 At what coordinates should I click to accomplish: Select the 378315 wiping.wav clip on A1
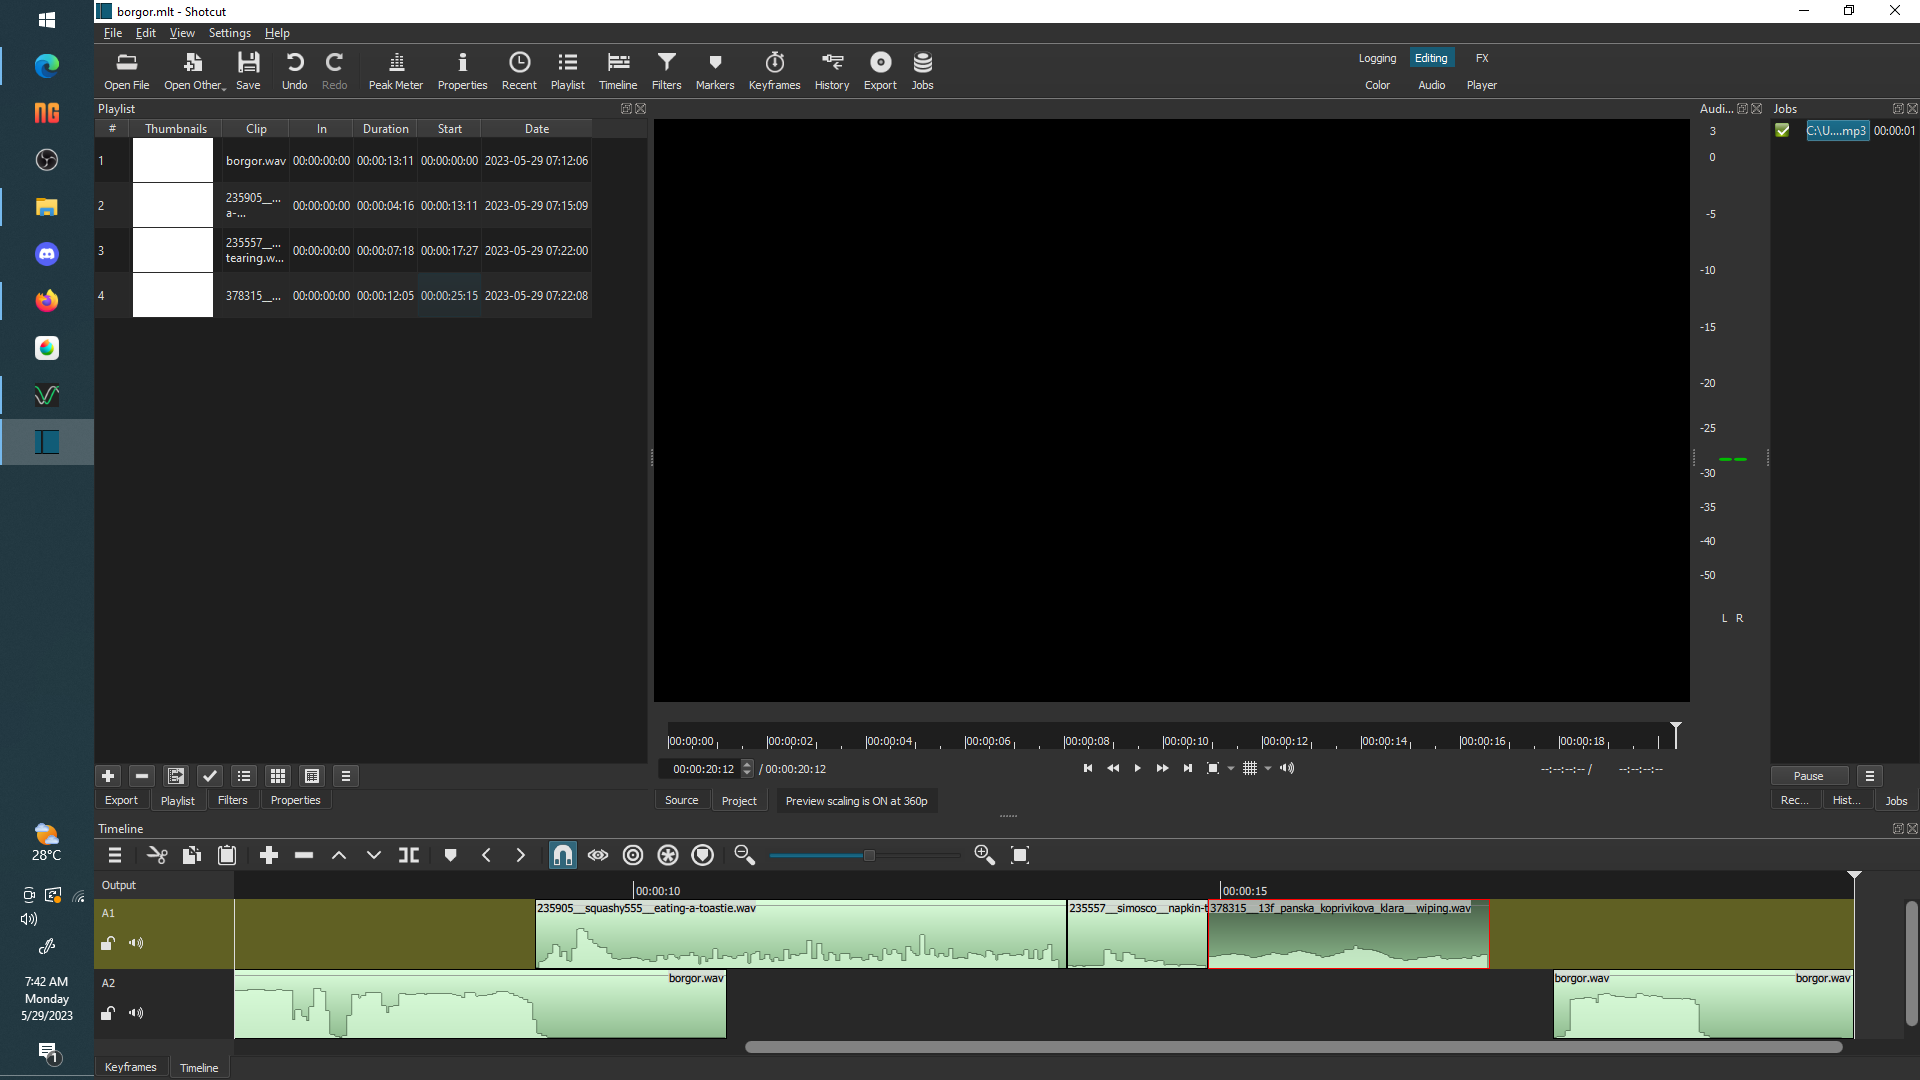(x=1348, y=934)
